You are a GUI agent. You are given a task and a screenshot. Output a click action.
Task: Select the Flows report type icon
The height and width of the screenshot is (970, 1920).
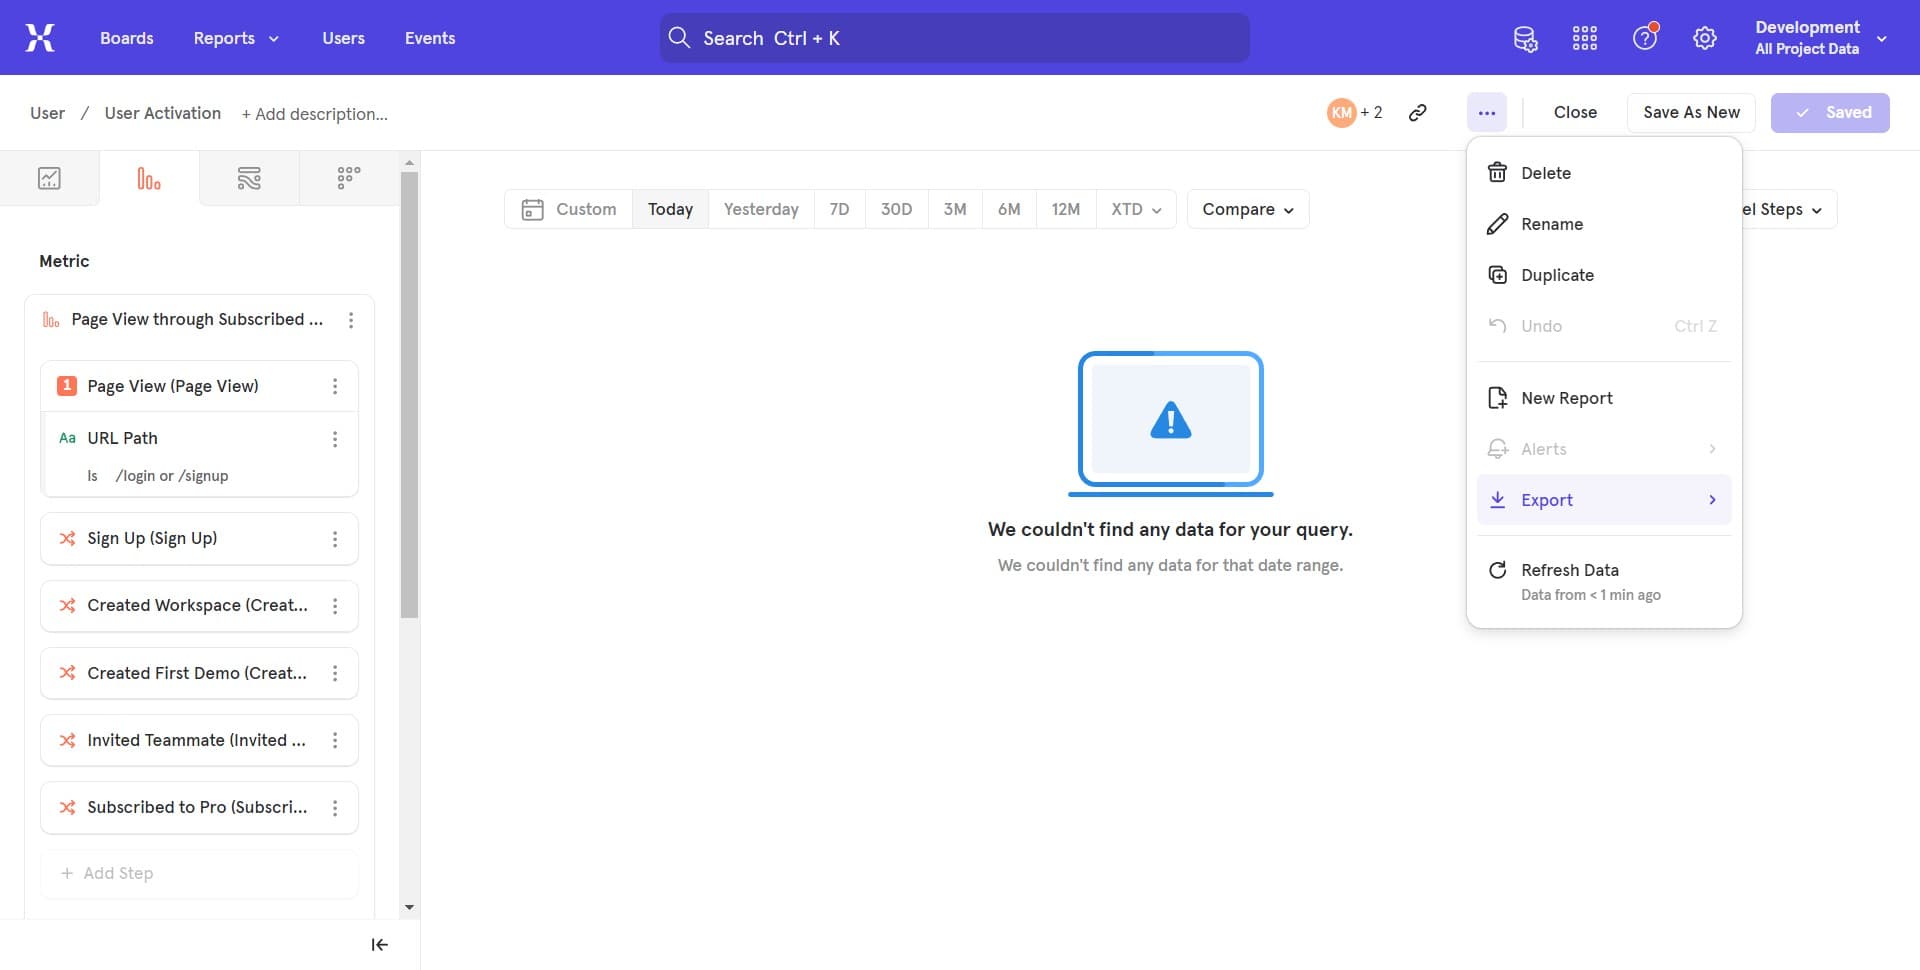[249, 179]
